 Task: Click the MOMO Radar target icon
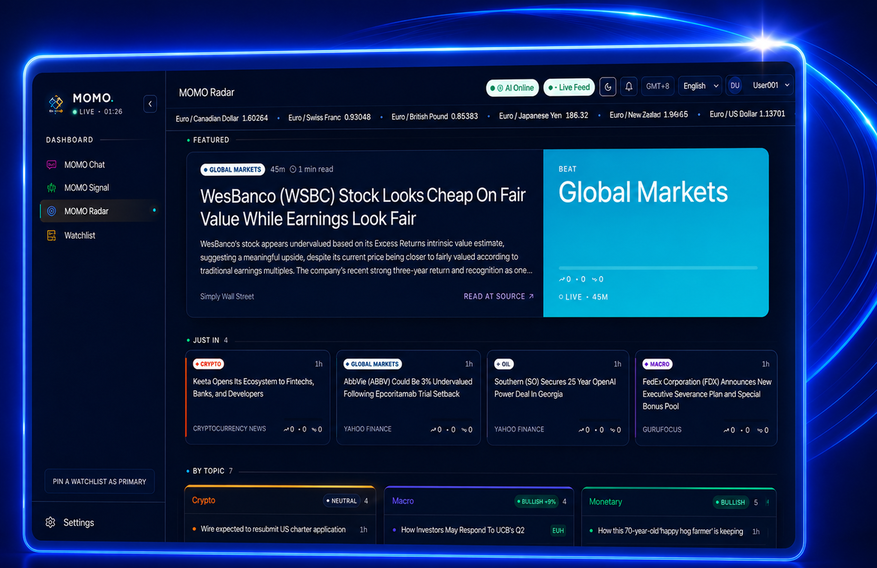tap(51, 211)
